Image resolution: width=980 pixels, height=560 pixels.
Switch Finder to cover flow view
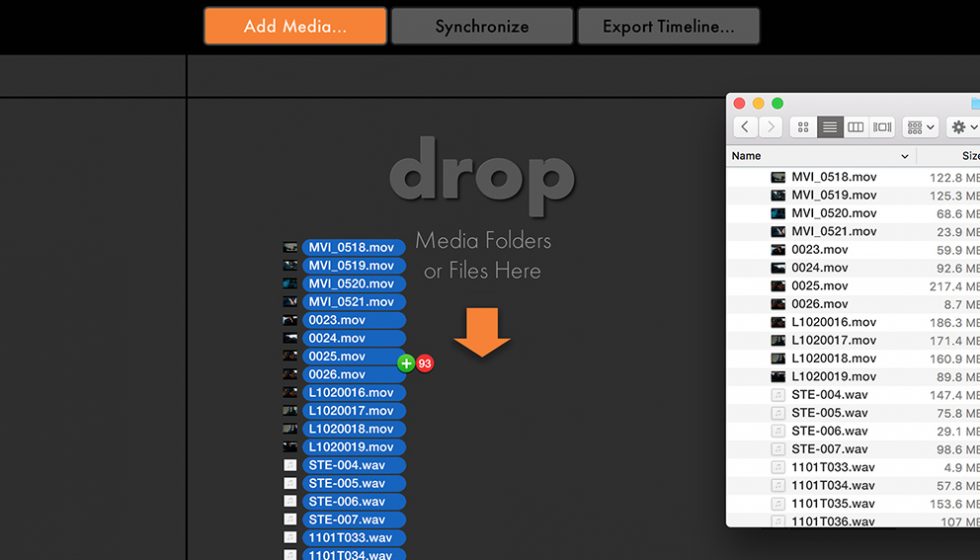coord(882,127)
